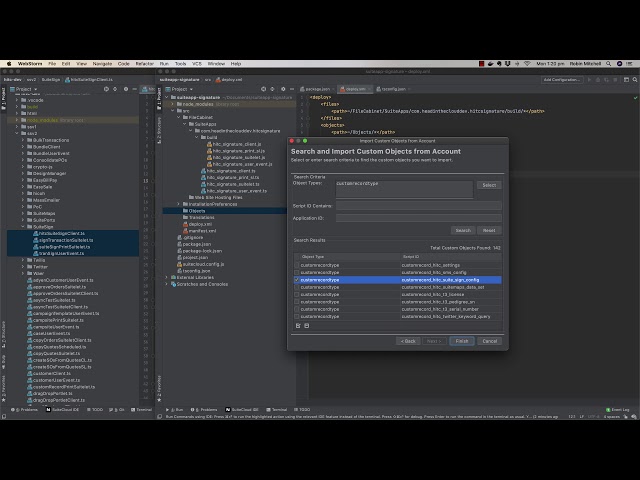Click the Object Types text area
This screenshot has width=640, height=480.
pyautogui.click(x=404, y=189)
